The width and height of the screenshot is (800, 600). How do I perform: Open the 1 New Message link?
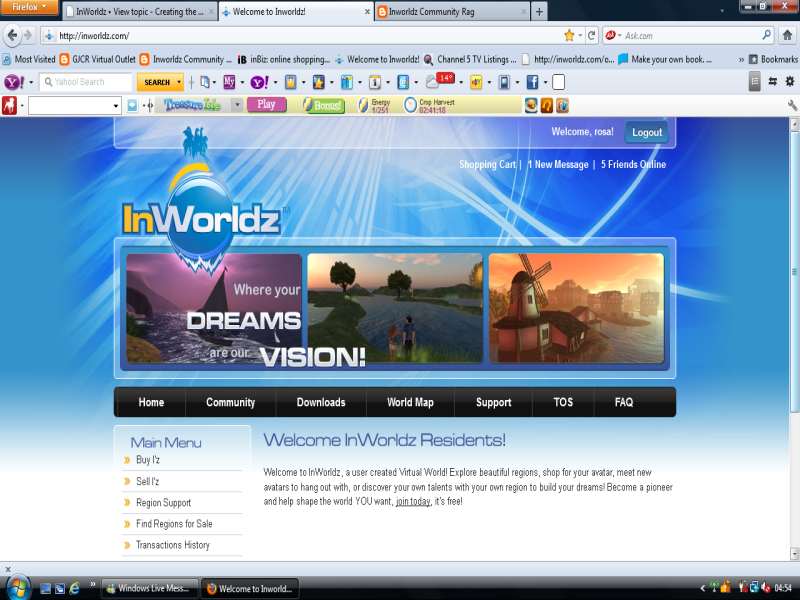(x=558, y=164)
